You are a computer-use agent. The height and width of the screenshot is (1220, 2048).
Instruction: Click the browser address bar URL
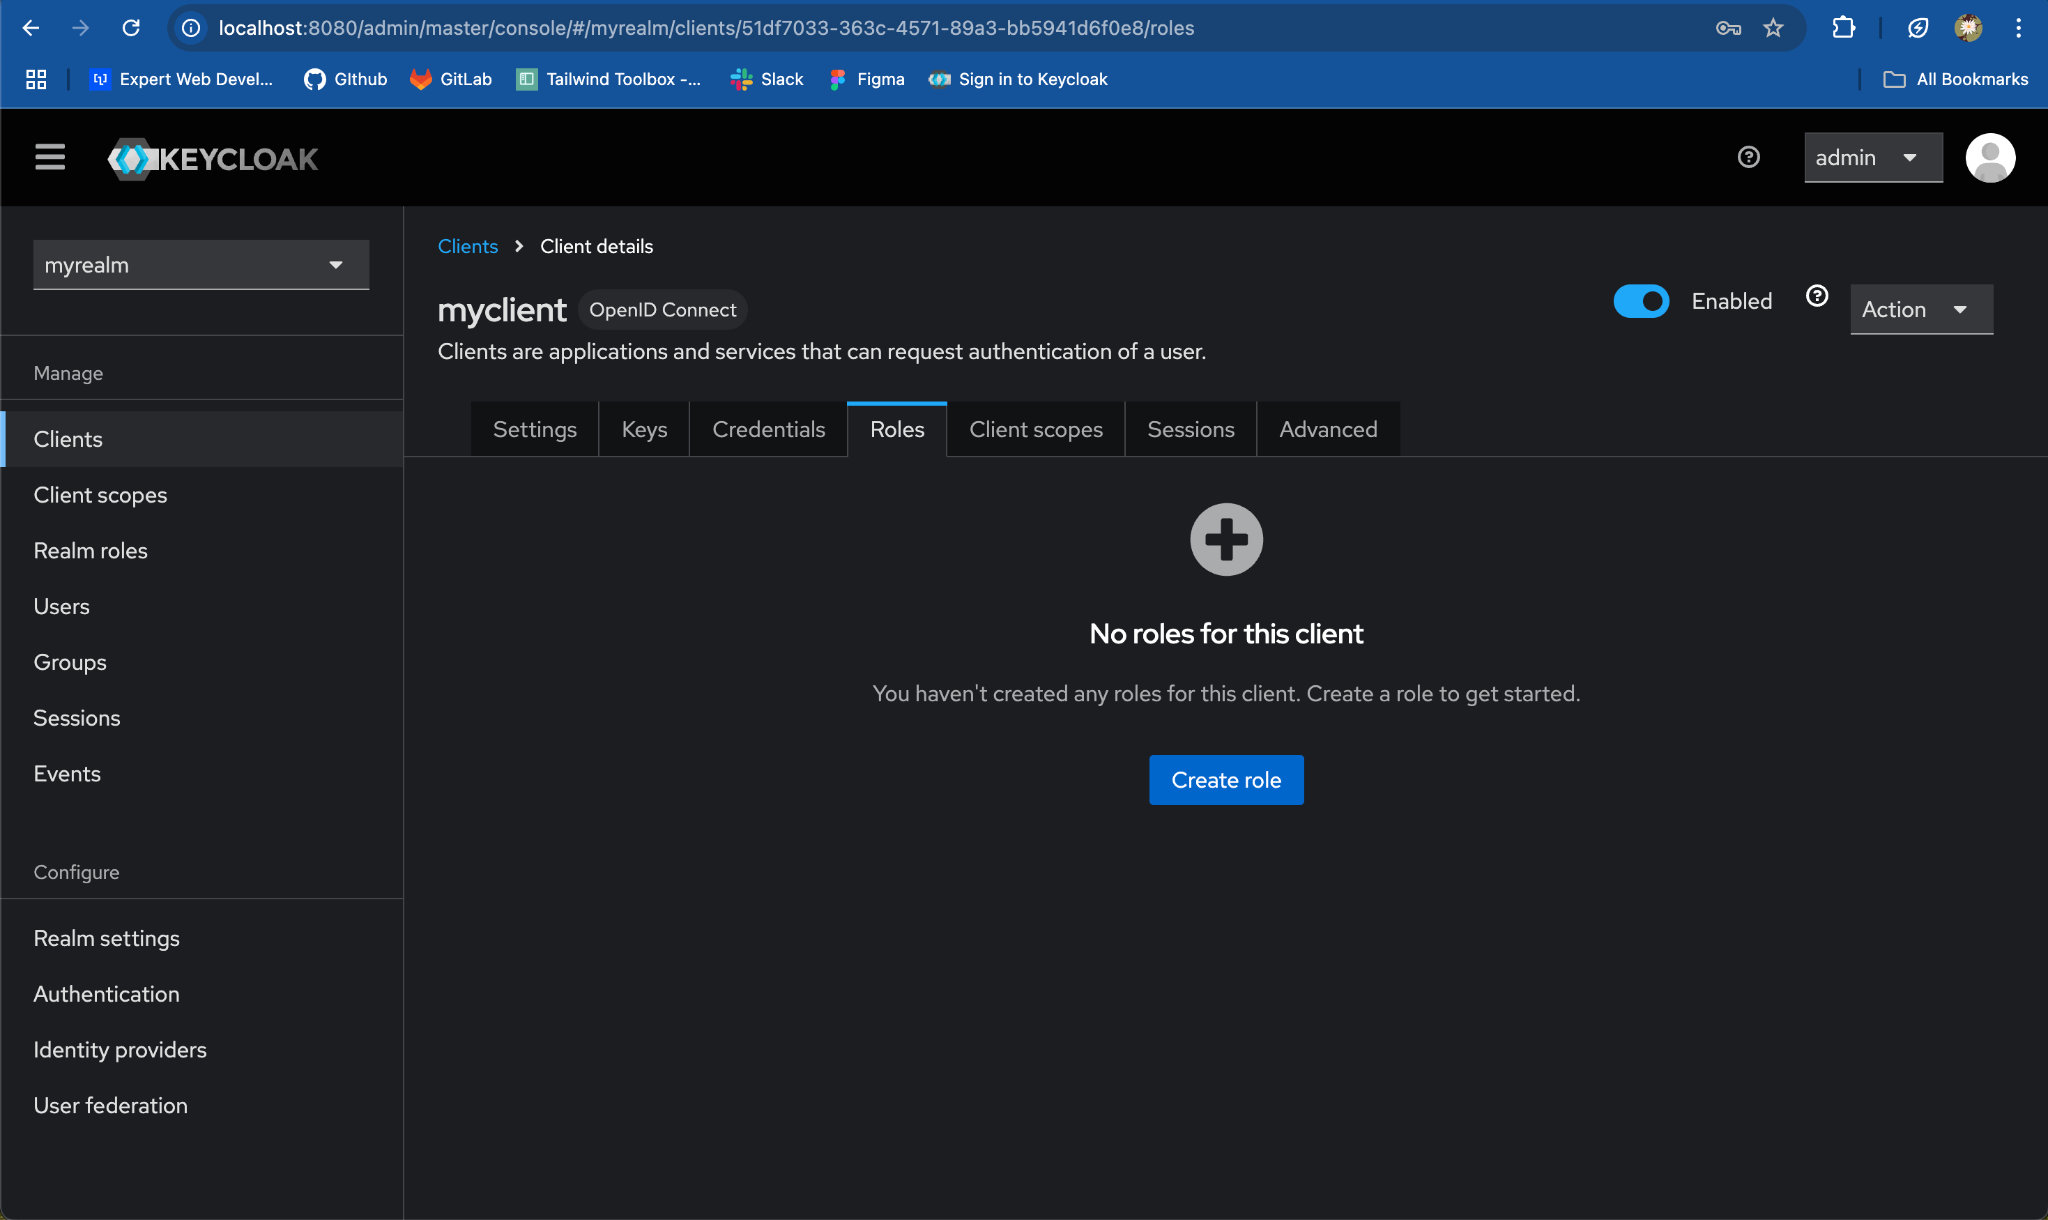[x=706, y=28]
